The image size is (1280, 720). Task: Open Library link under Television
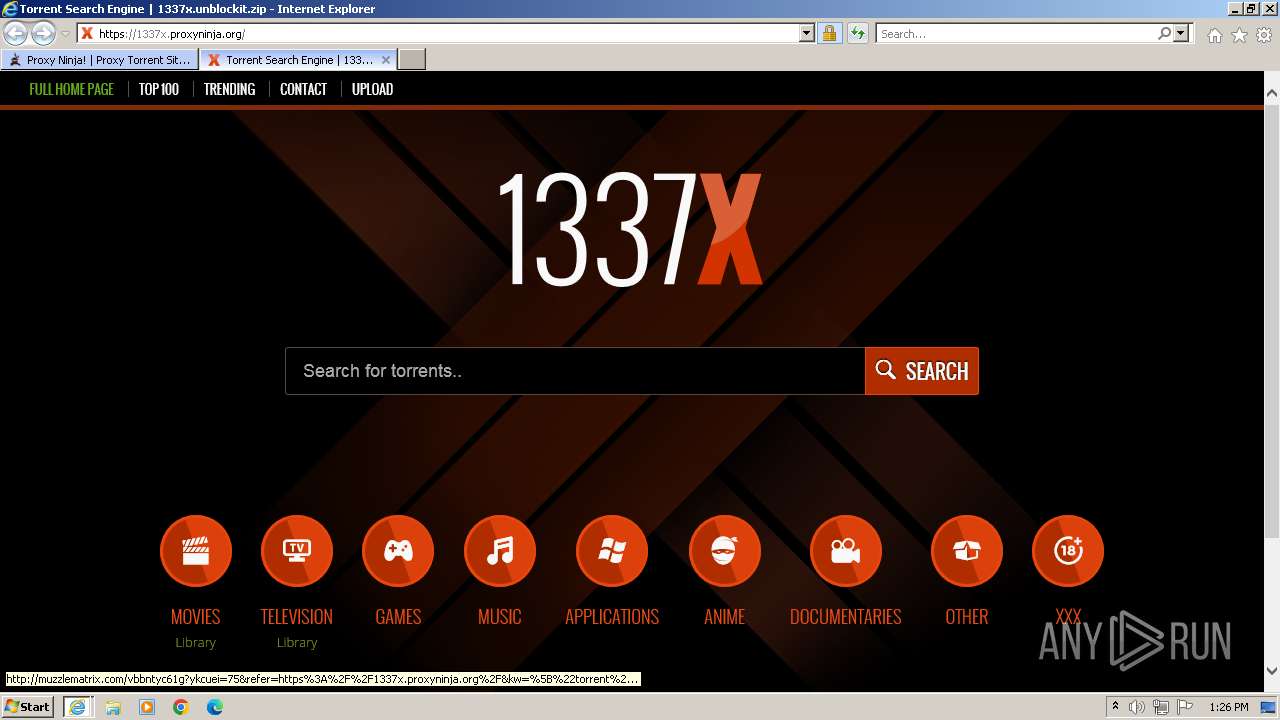click(x=297, y=642)
